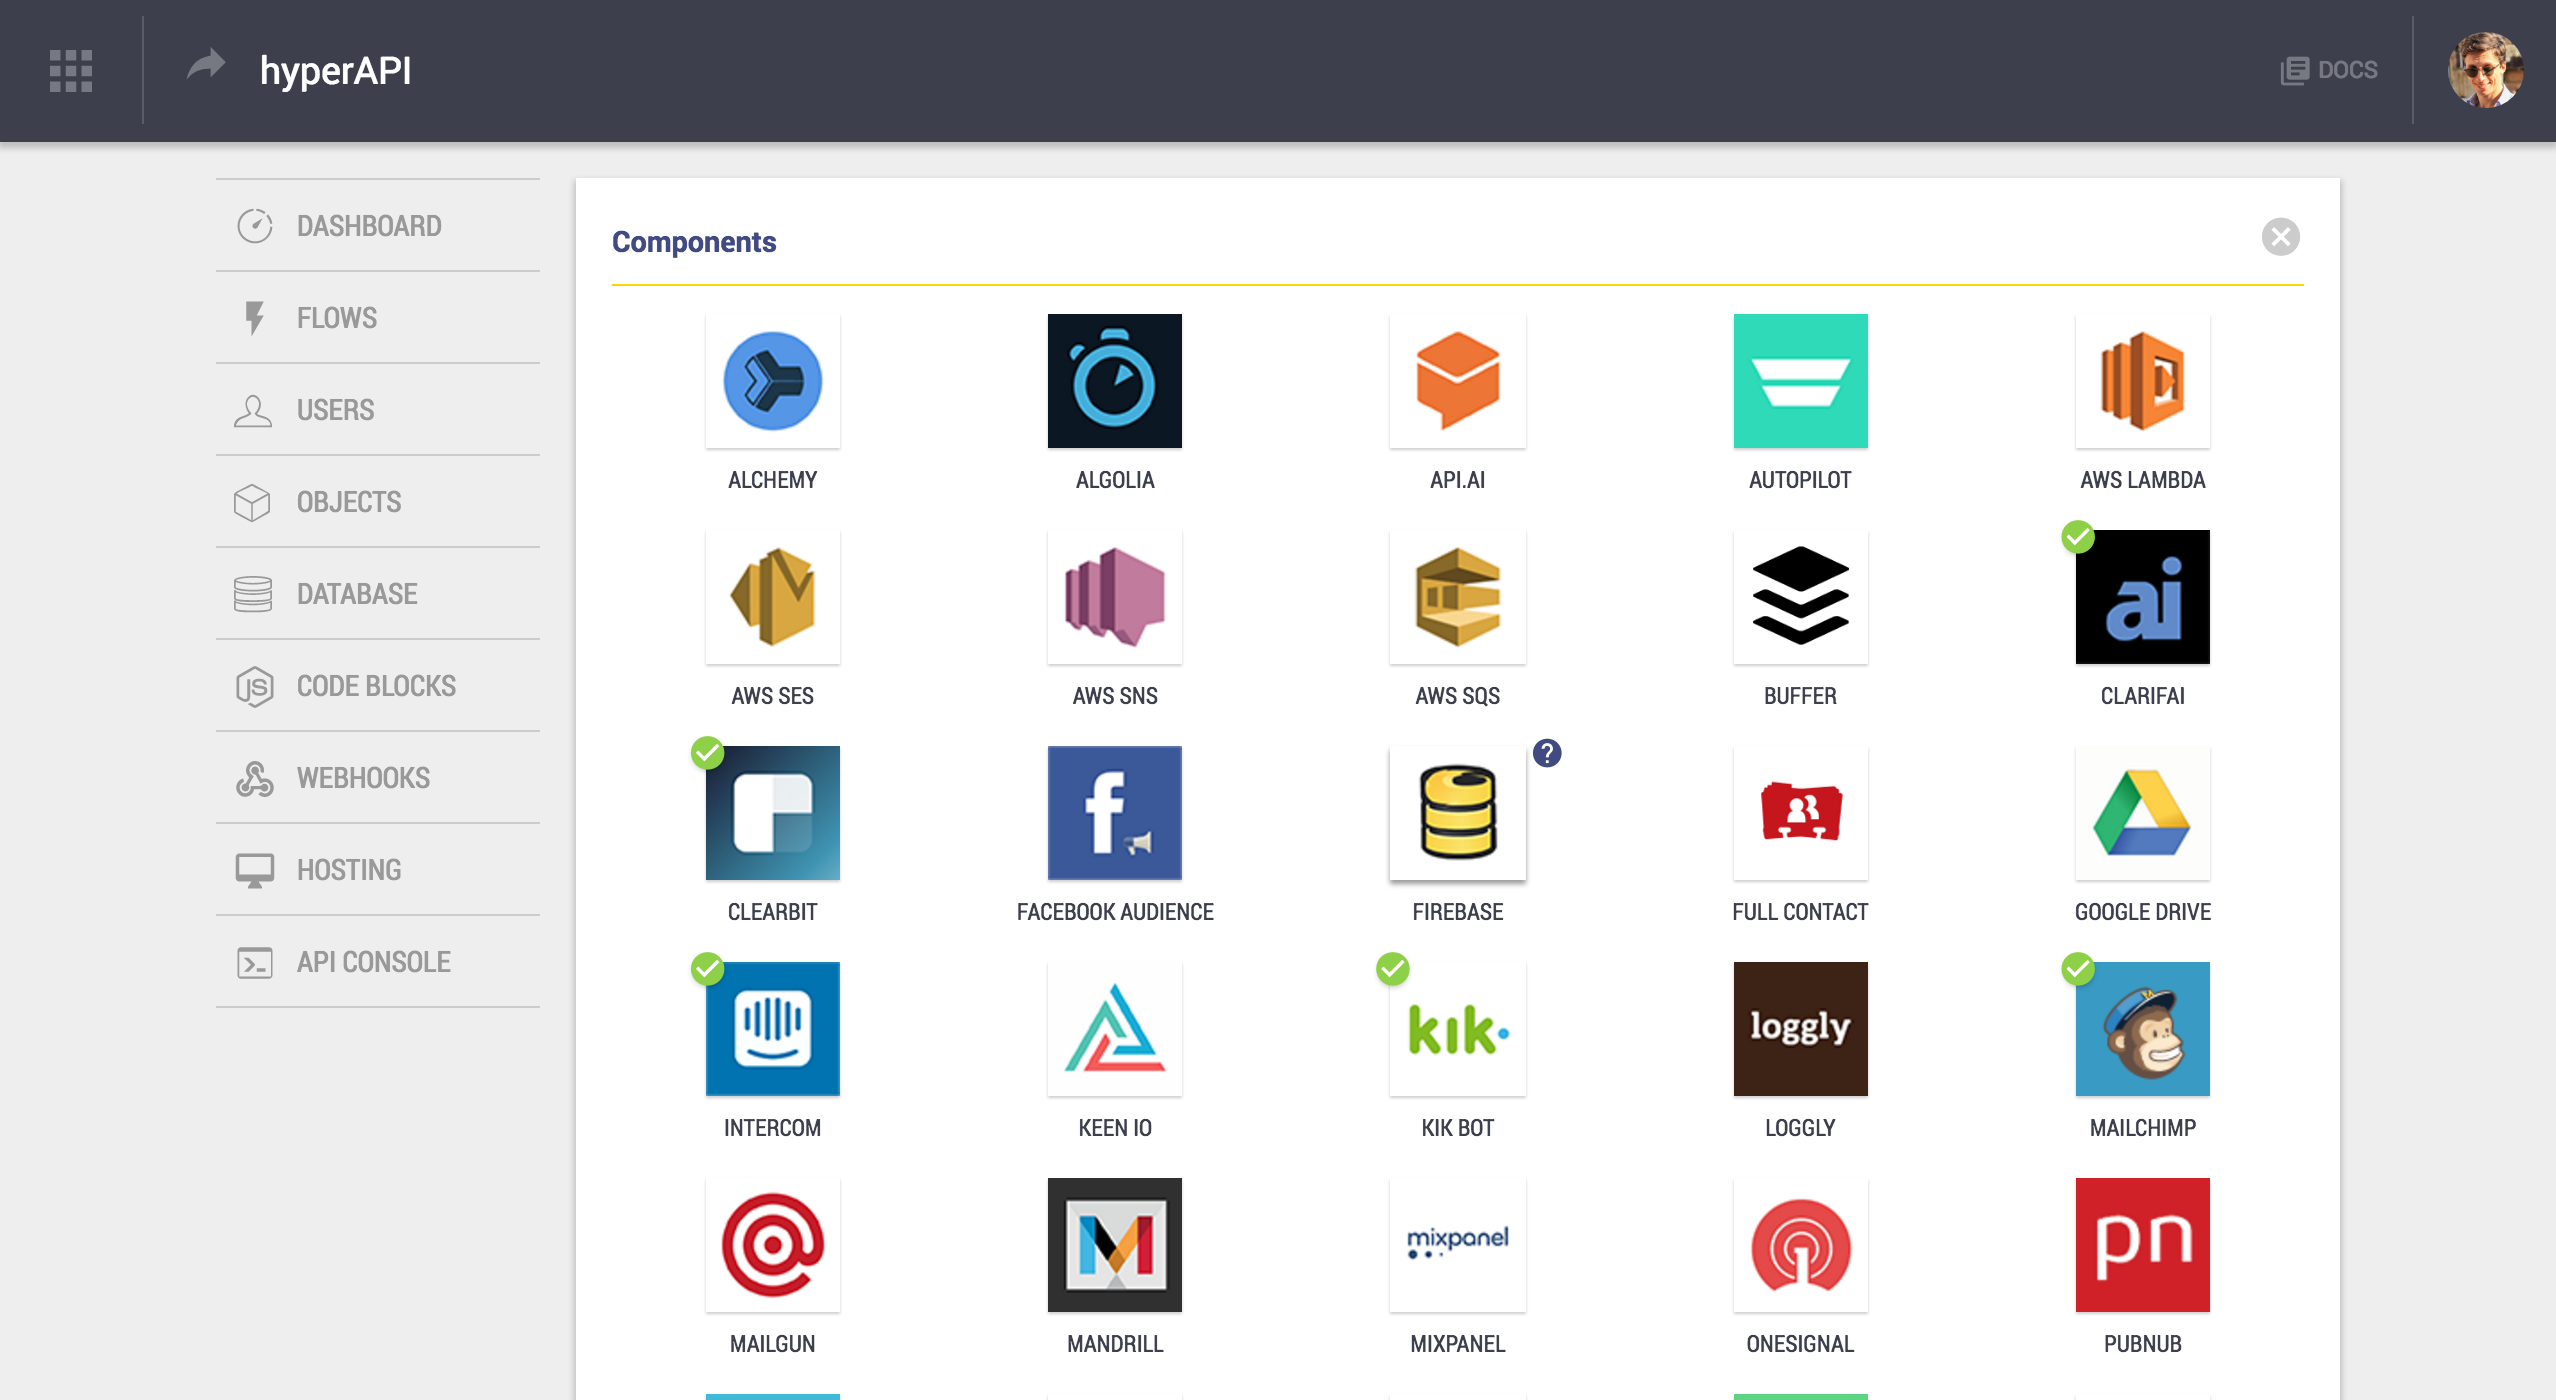Choose the Pubnub component tile
The width and height of the screenshot is (2556, 1400).
pyautogui.click(x=2142, y=1245)
